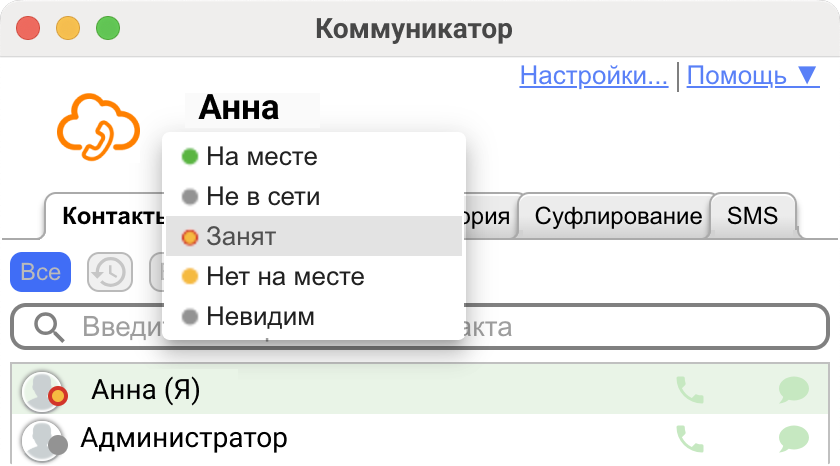Open the Помощь dropdown menu
This screenshot has width=840, height=466.
pyautogui.click(x=753, y=75)
